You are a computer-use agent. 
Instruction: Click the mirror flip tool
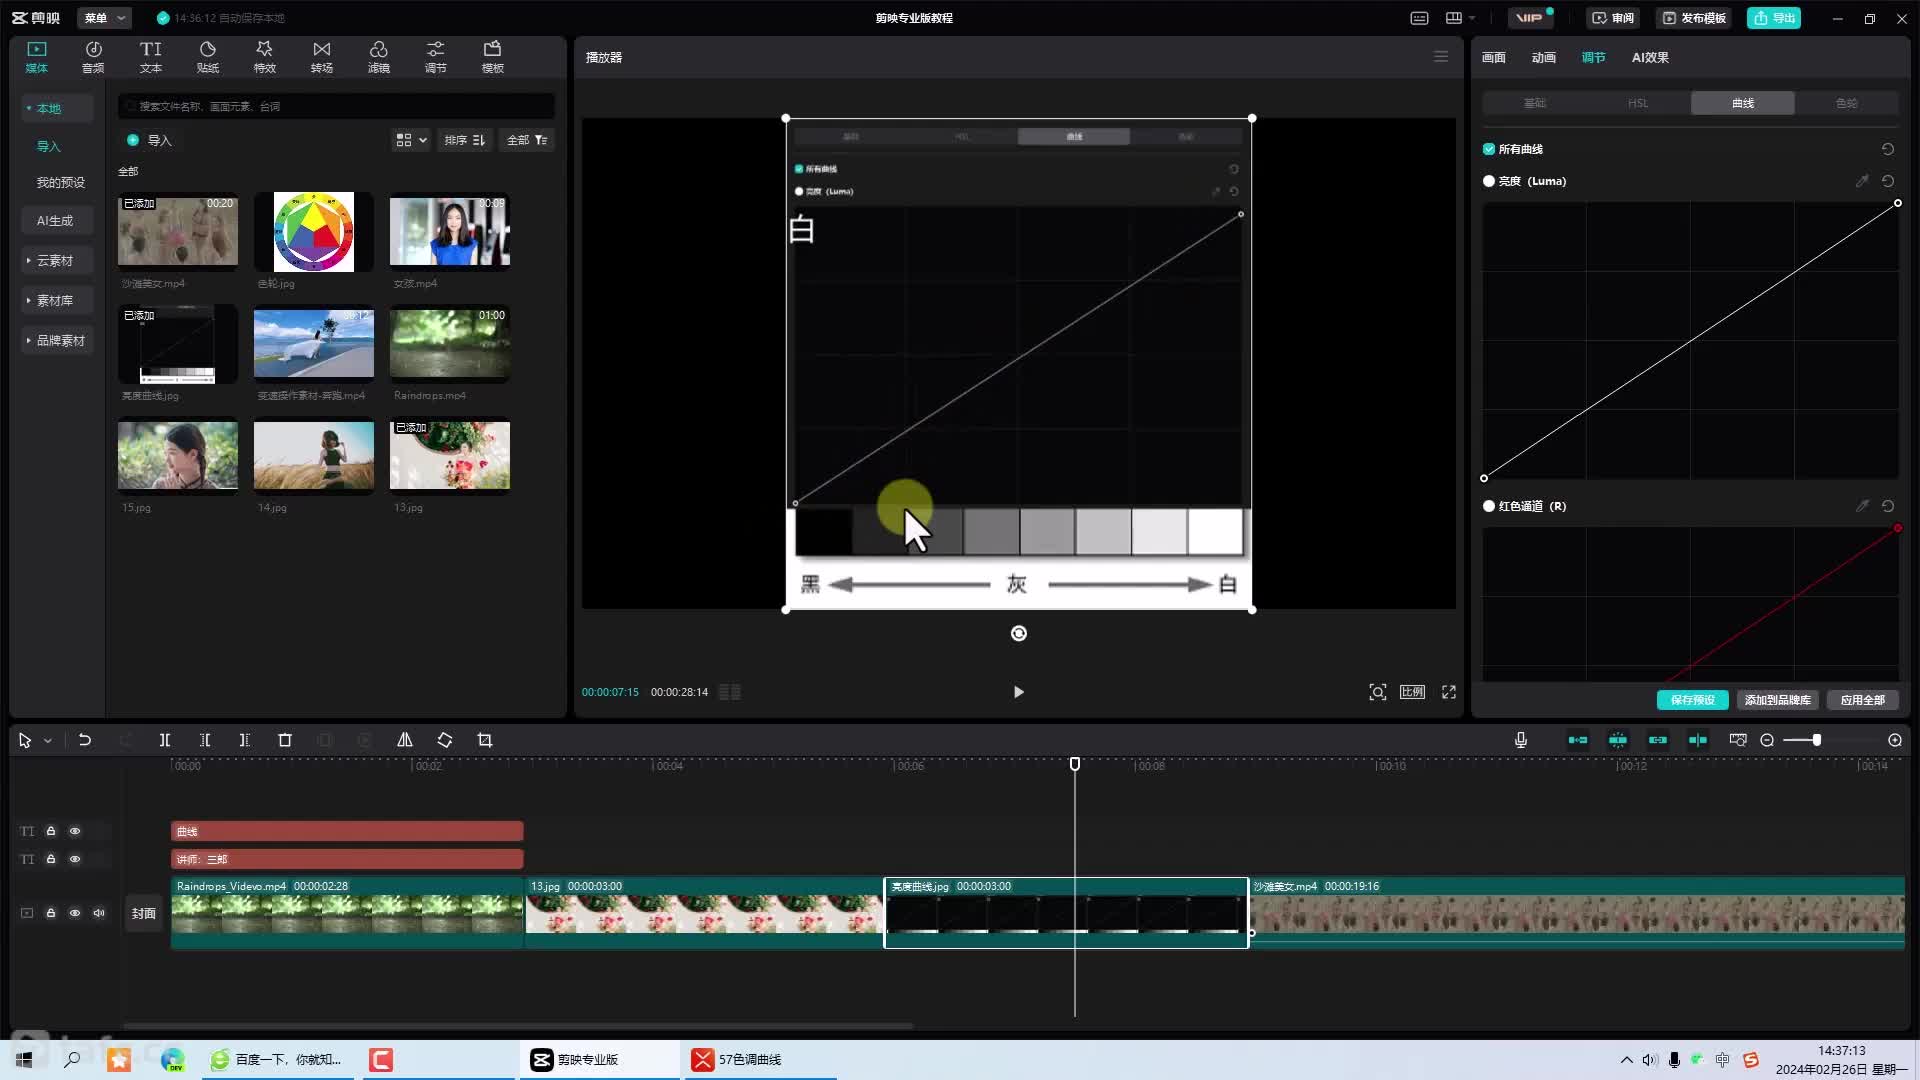pos(405,740)
